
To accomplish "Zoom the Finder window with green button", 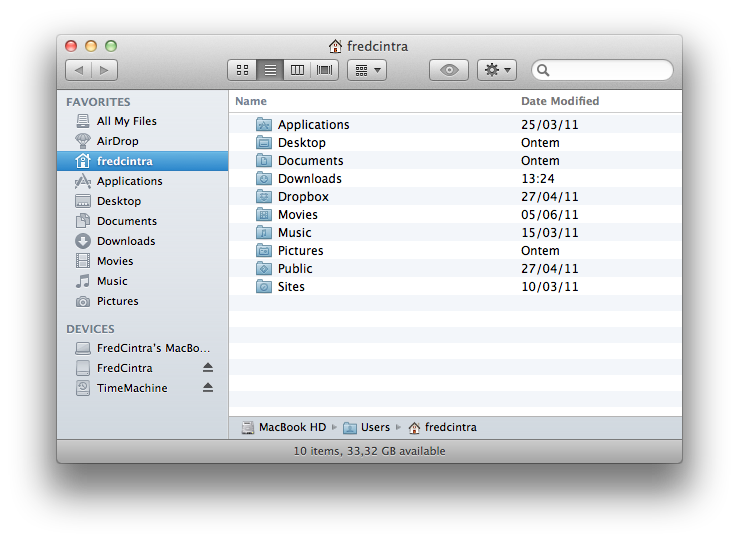I will (x=111, y=46).
